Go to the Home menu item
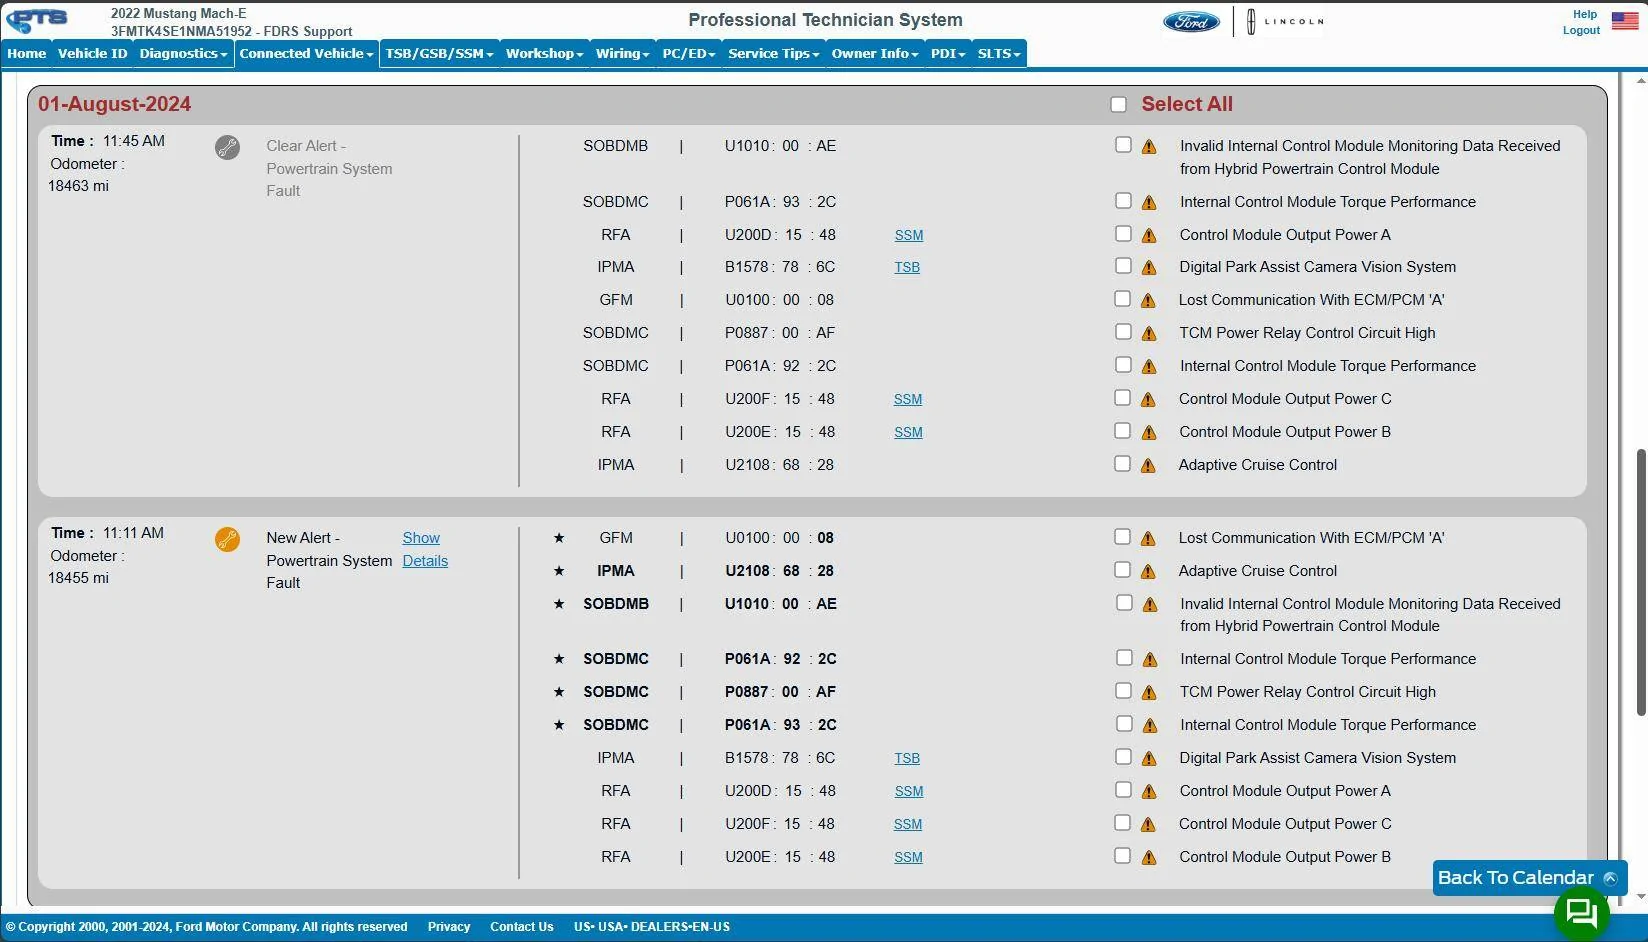The height and width of the screenshot is (942, 1648). 27,54
